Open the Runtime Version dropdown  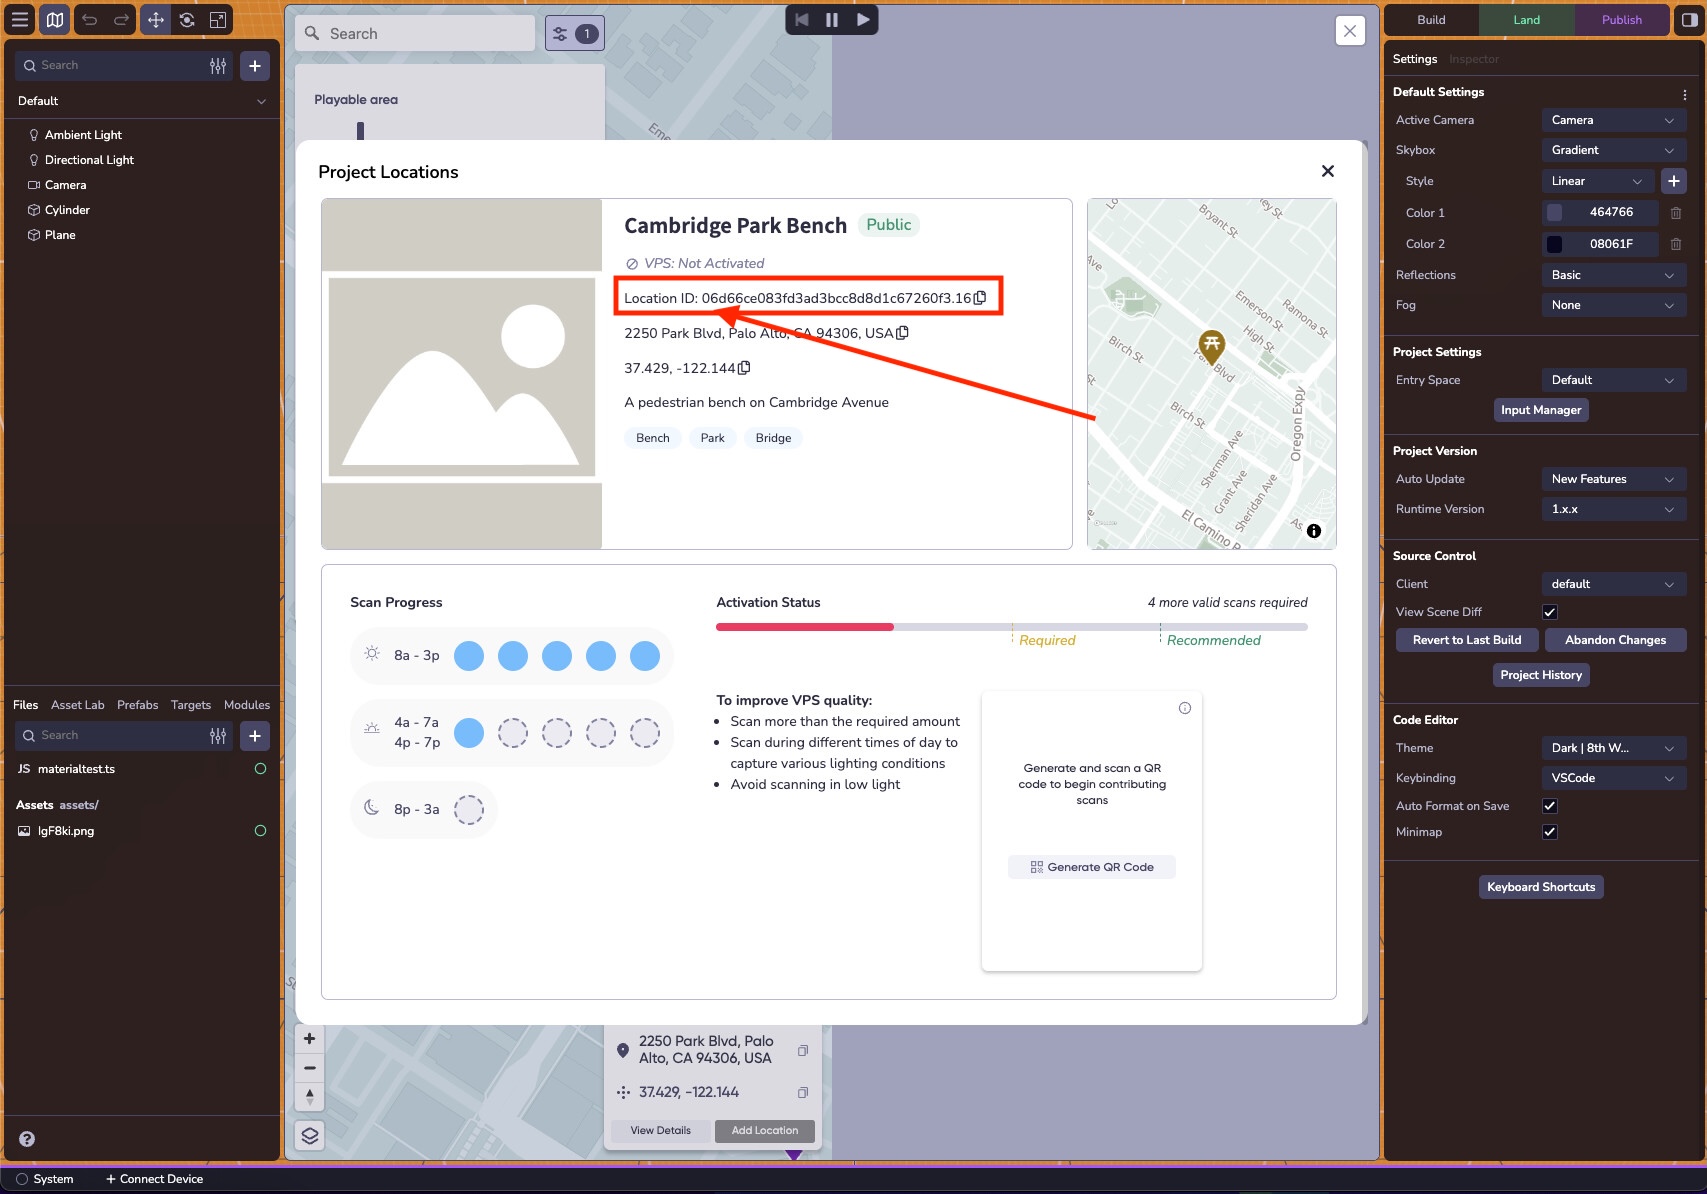(1613, 509)
